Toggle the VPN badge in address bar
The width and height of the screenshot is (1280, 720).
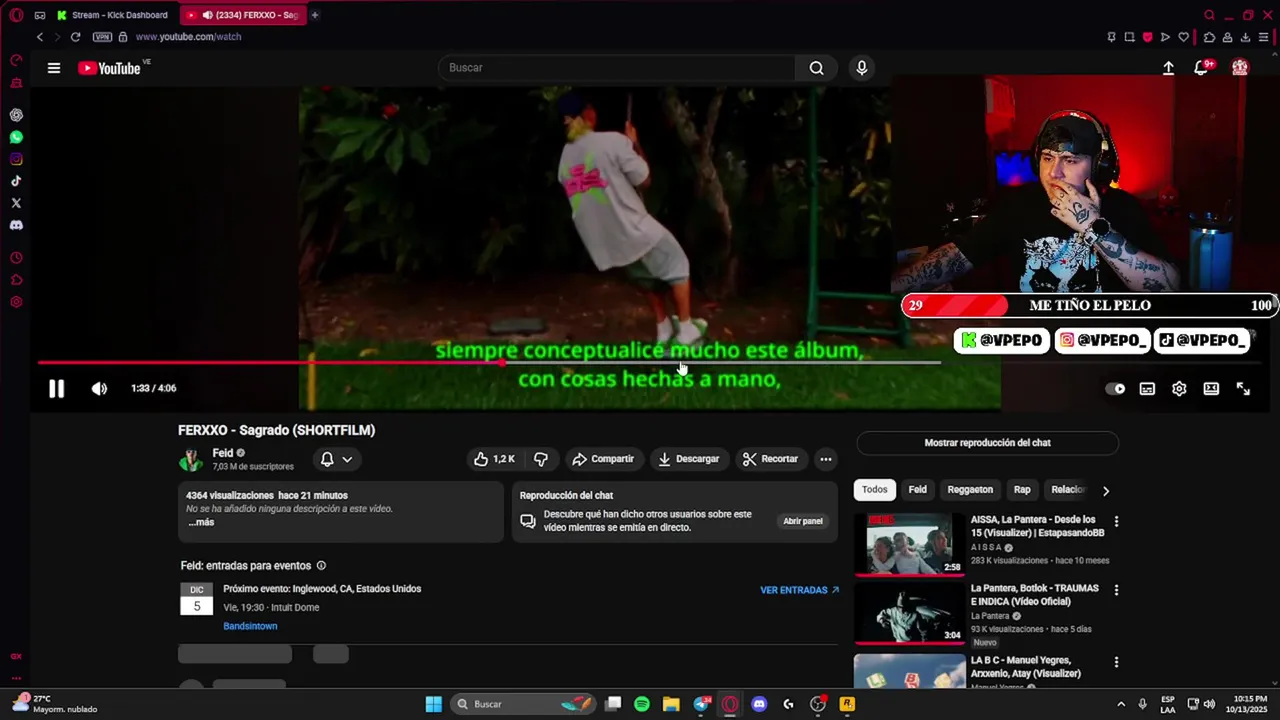[x=102, y=37]
